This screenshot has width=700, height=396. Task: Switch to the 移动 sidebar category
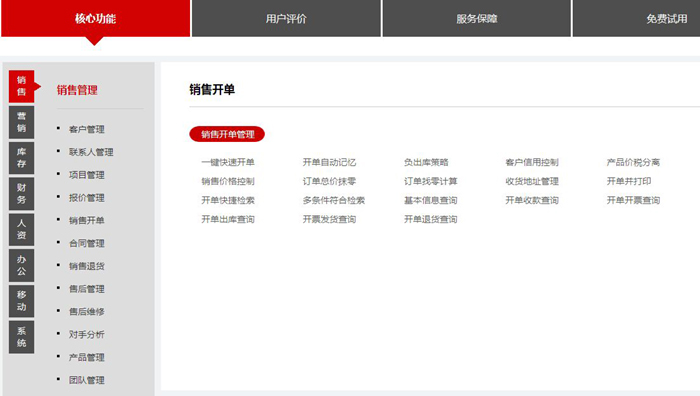tap(21, 301)
